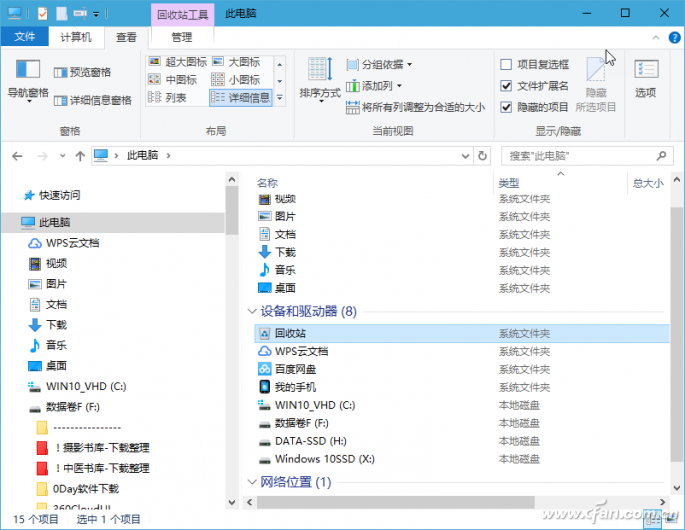Expand the 网络位置 (1) group

(252, 482)
